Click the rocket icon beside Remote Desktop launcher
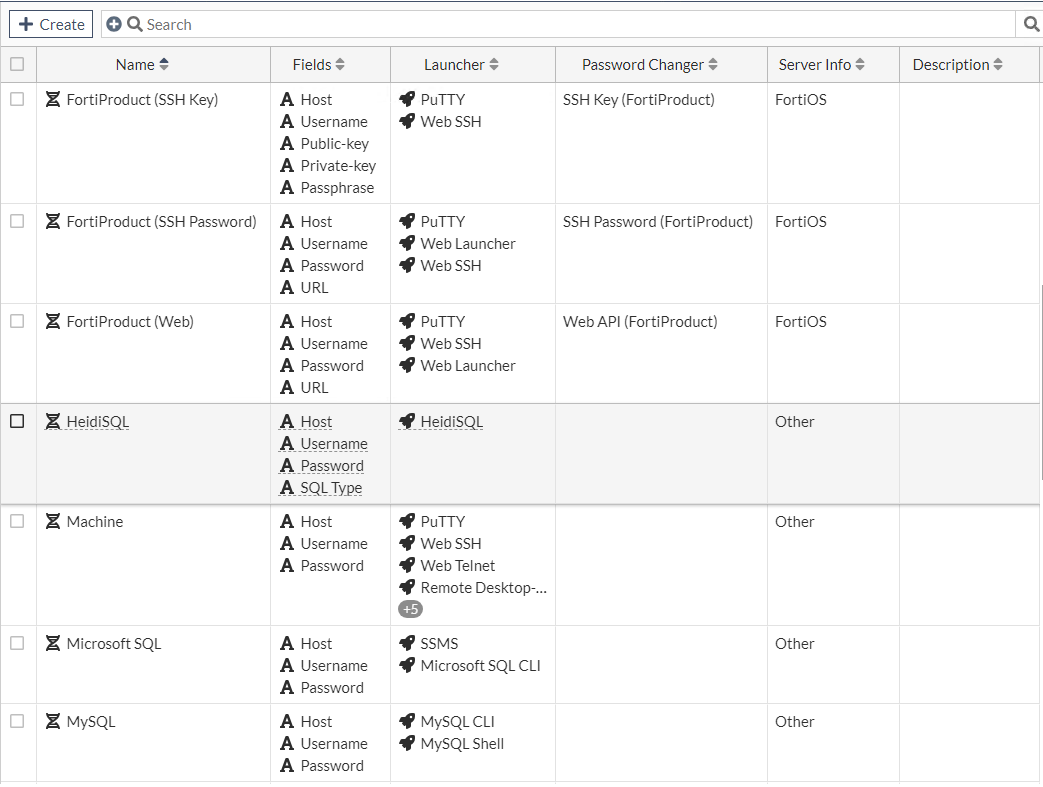 (406, 587)
